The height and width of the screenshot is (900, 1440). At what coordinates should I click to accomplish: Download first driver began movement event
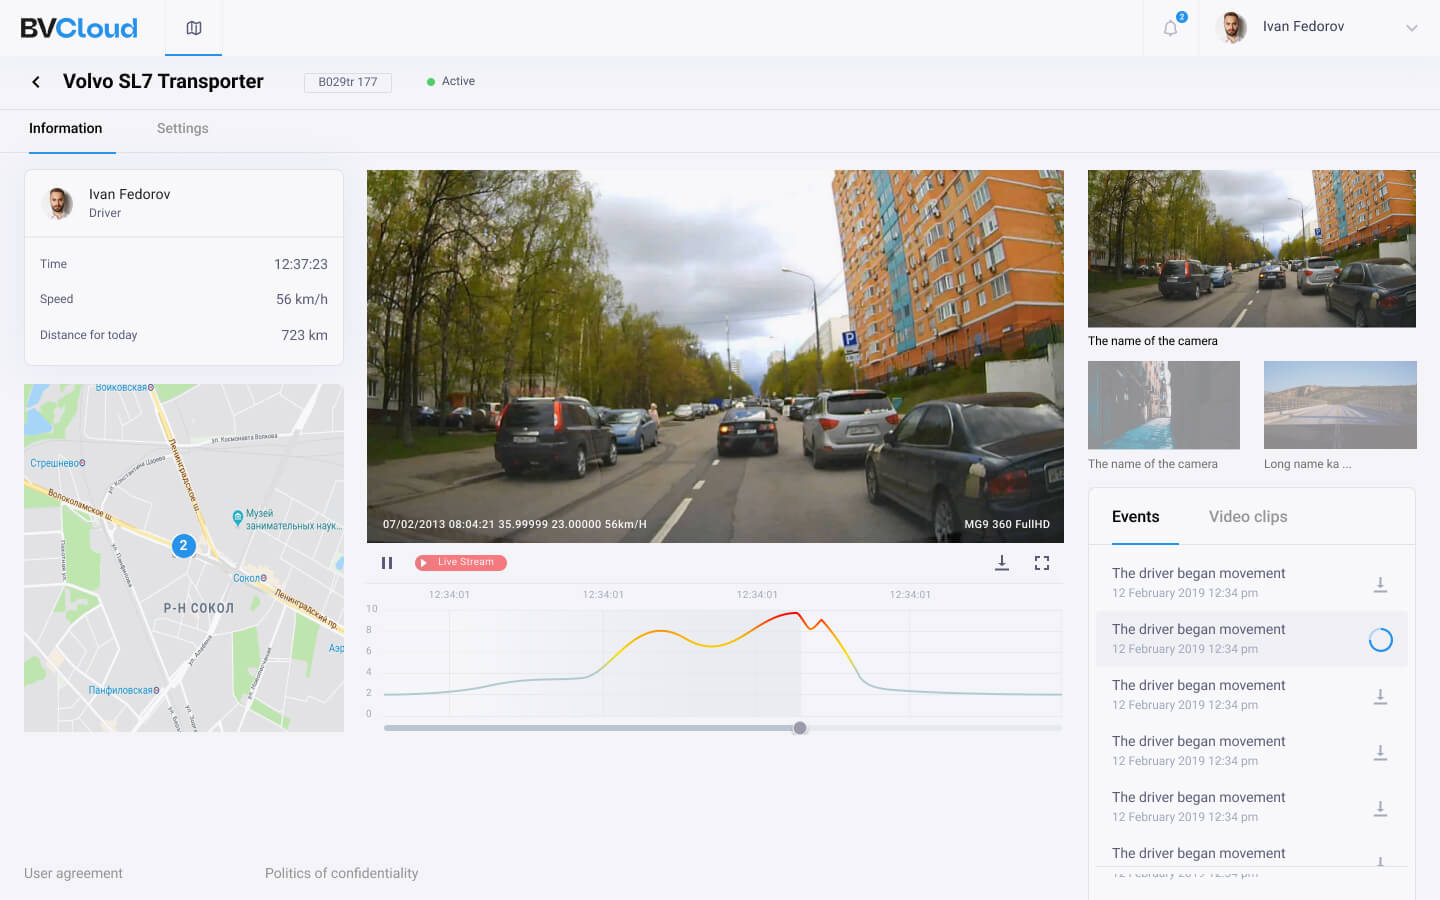click(1380, 584)
